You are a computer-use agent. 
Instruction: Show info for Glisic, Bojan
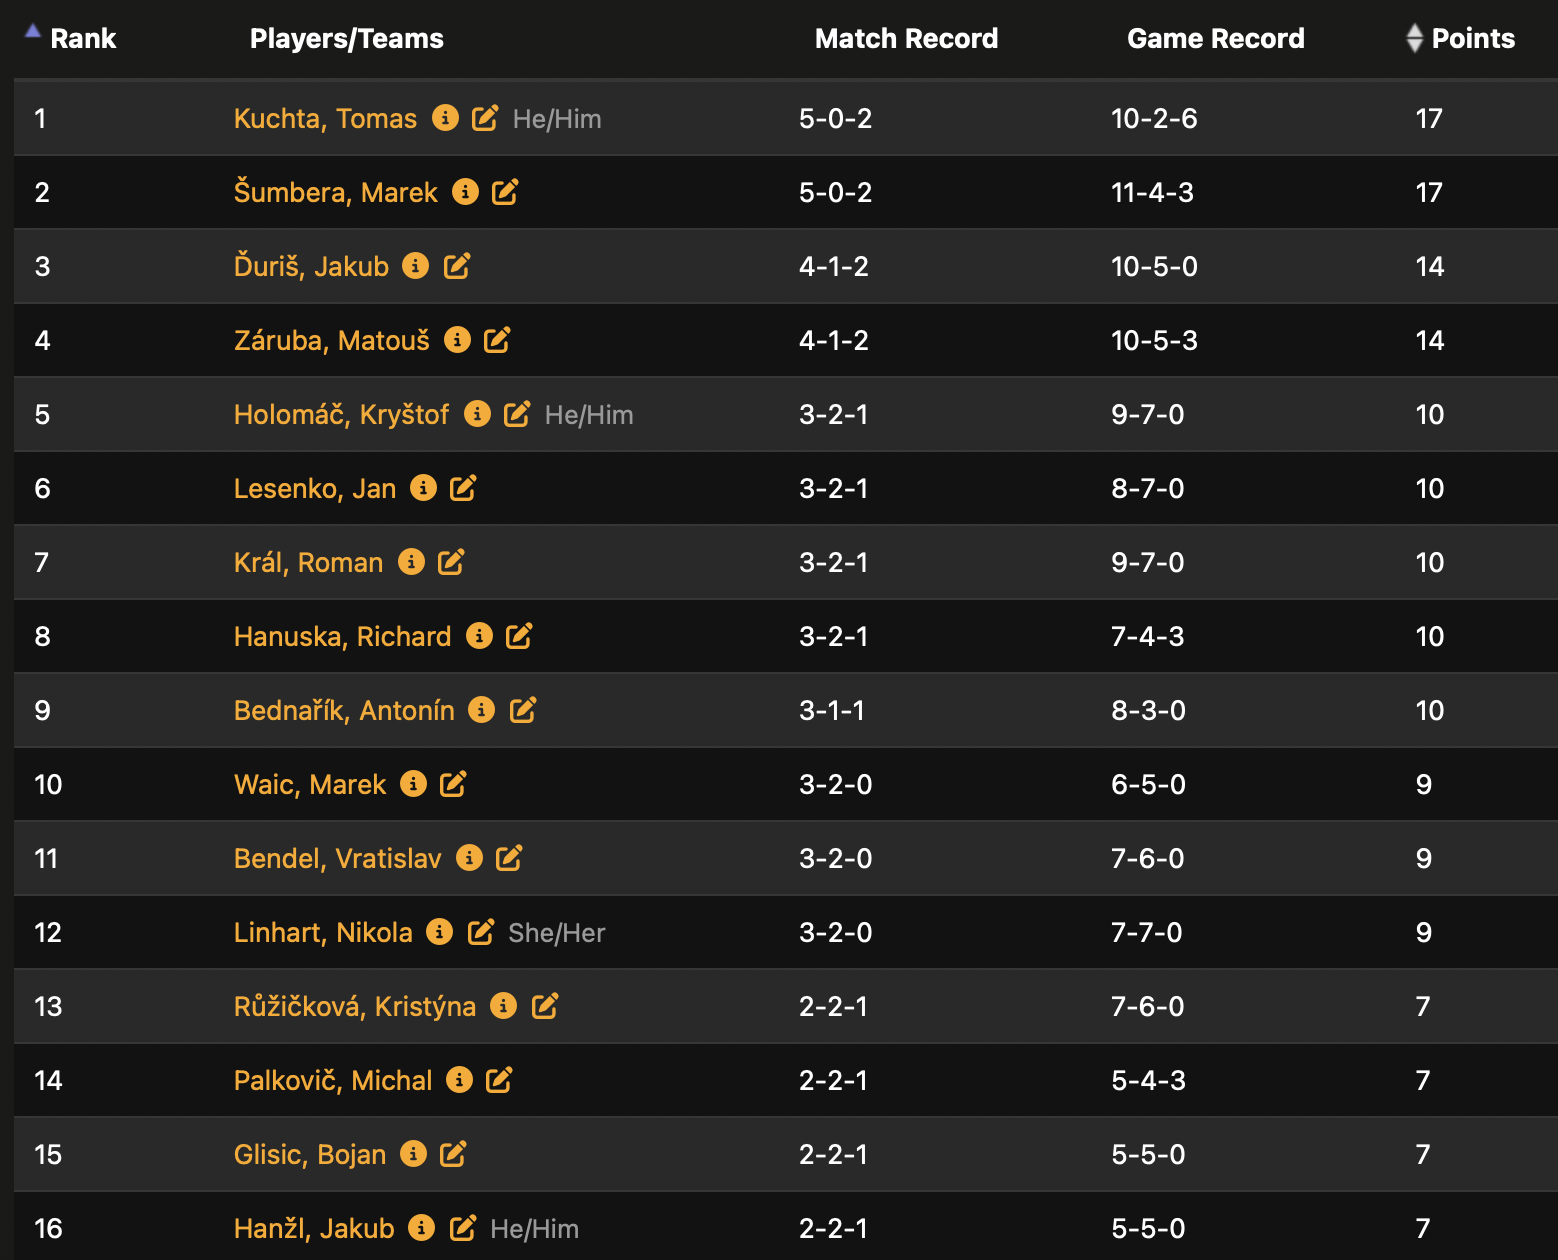[413, 1154]
